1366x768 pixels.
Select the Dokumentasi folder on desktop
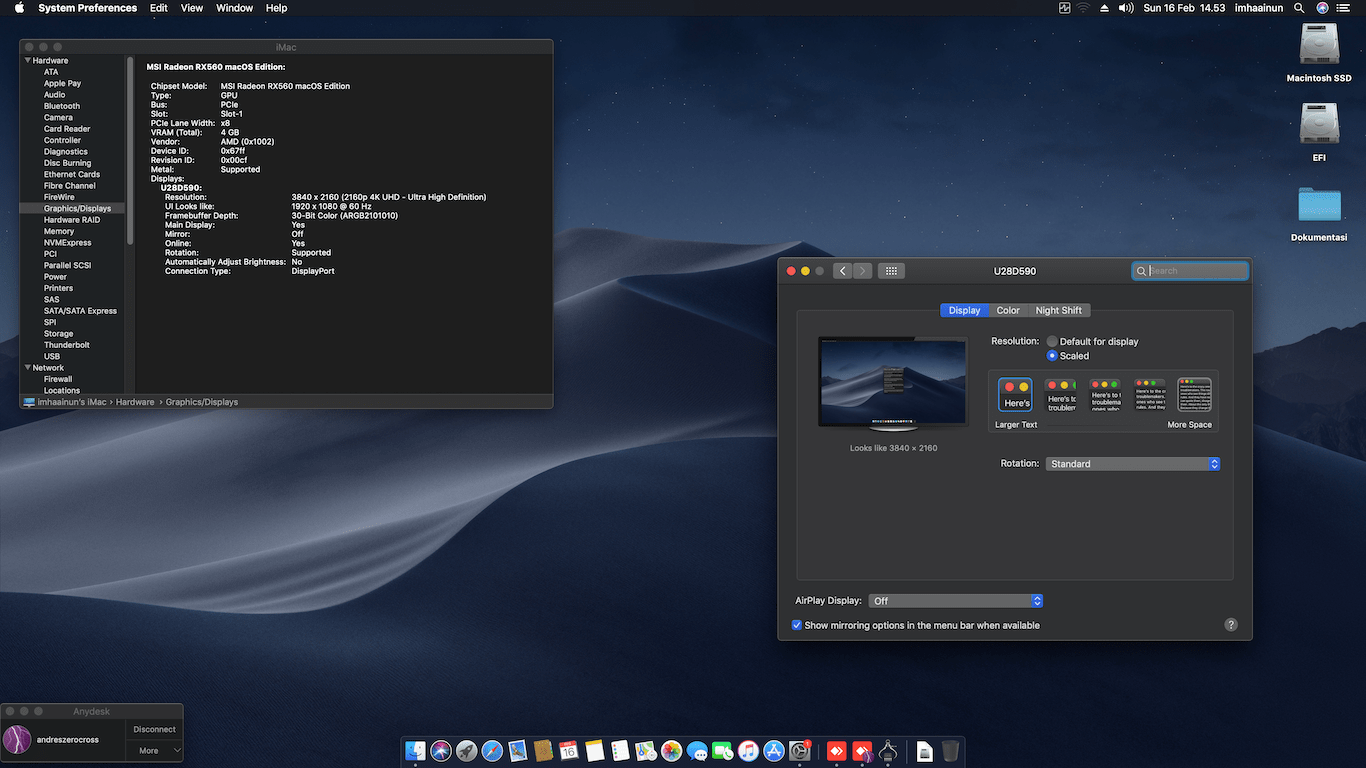(1319, 204)
